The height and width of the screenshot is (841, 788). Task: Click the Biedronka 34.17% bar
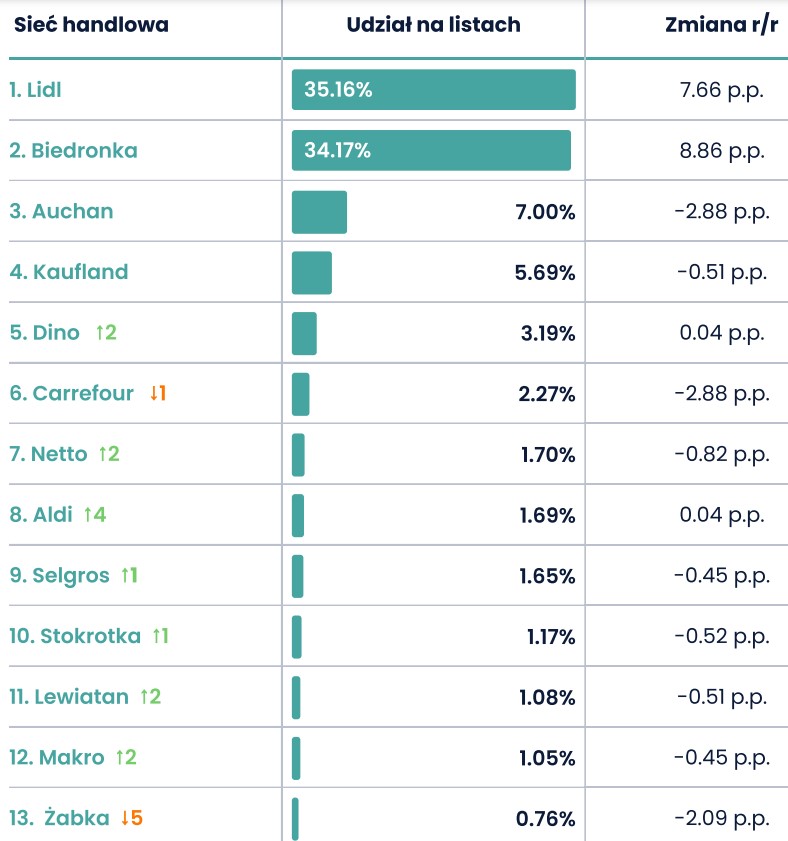click(x=431, y=150)
